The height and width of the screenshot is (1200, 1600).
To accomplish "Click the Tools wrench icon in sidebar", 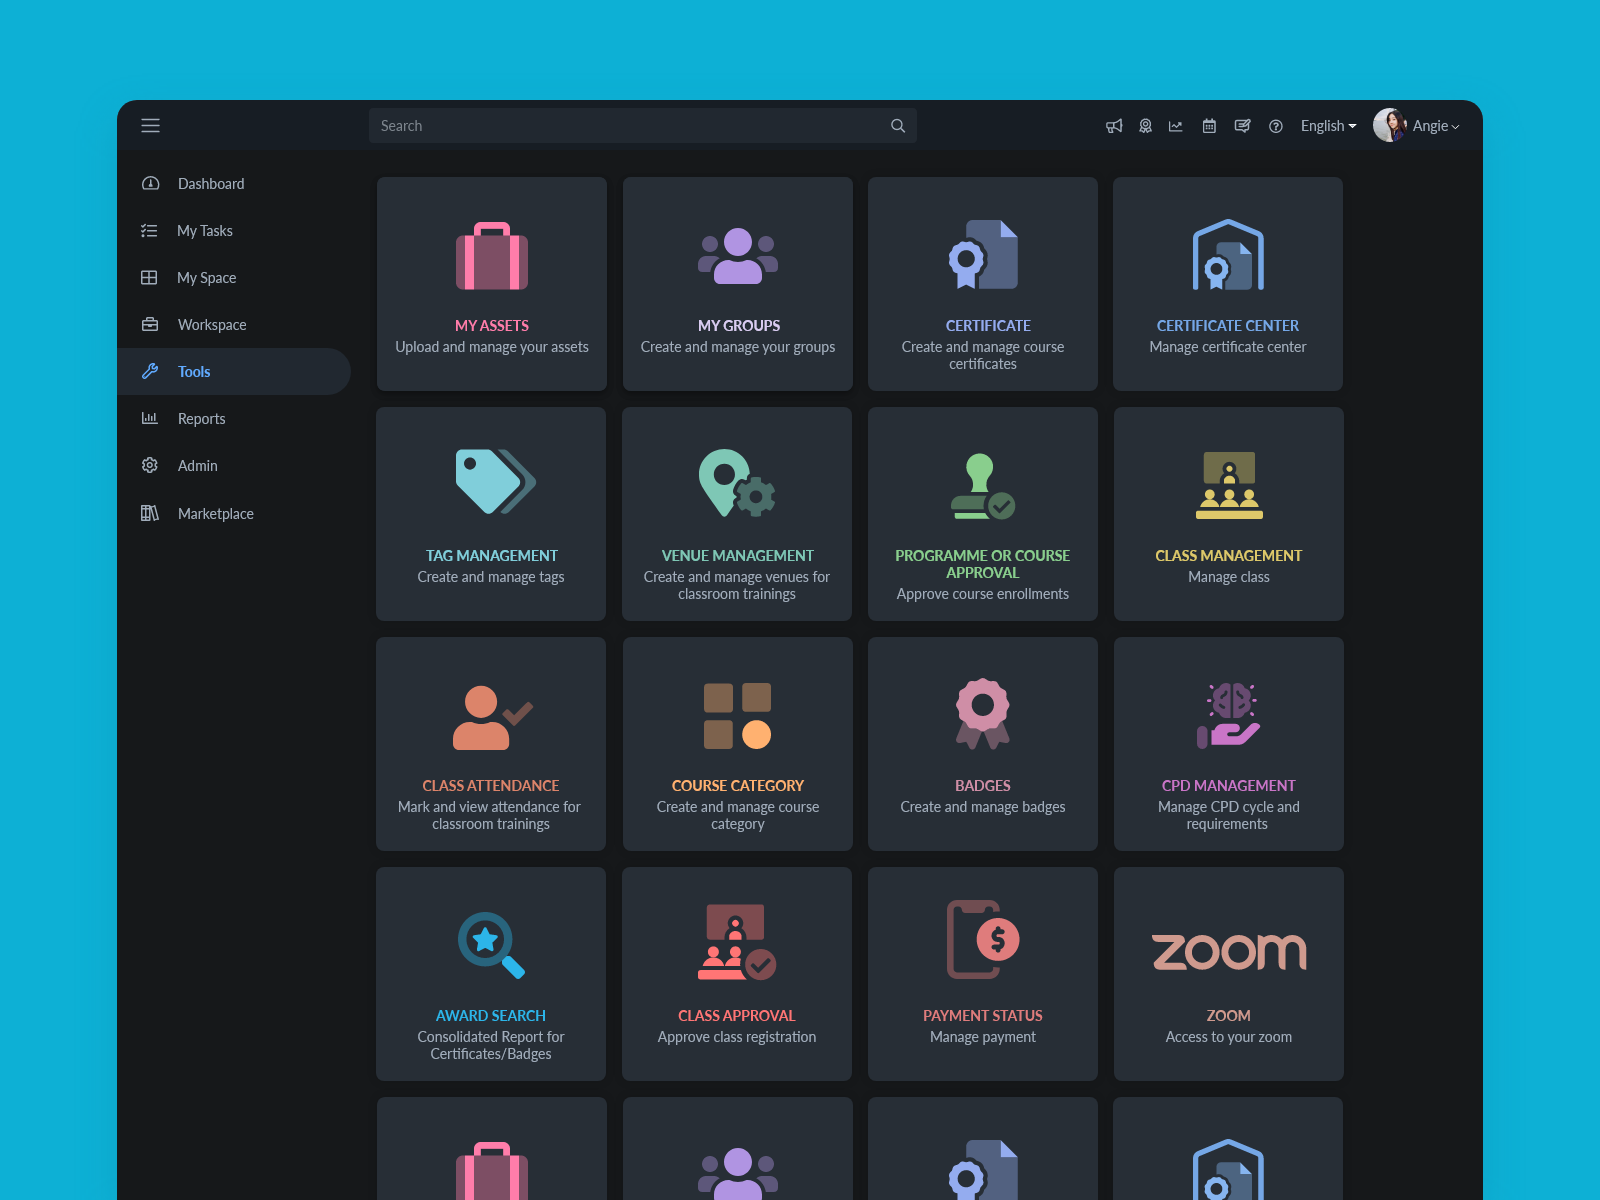I will tap(150, 371).
